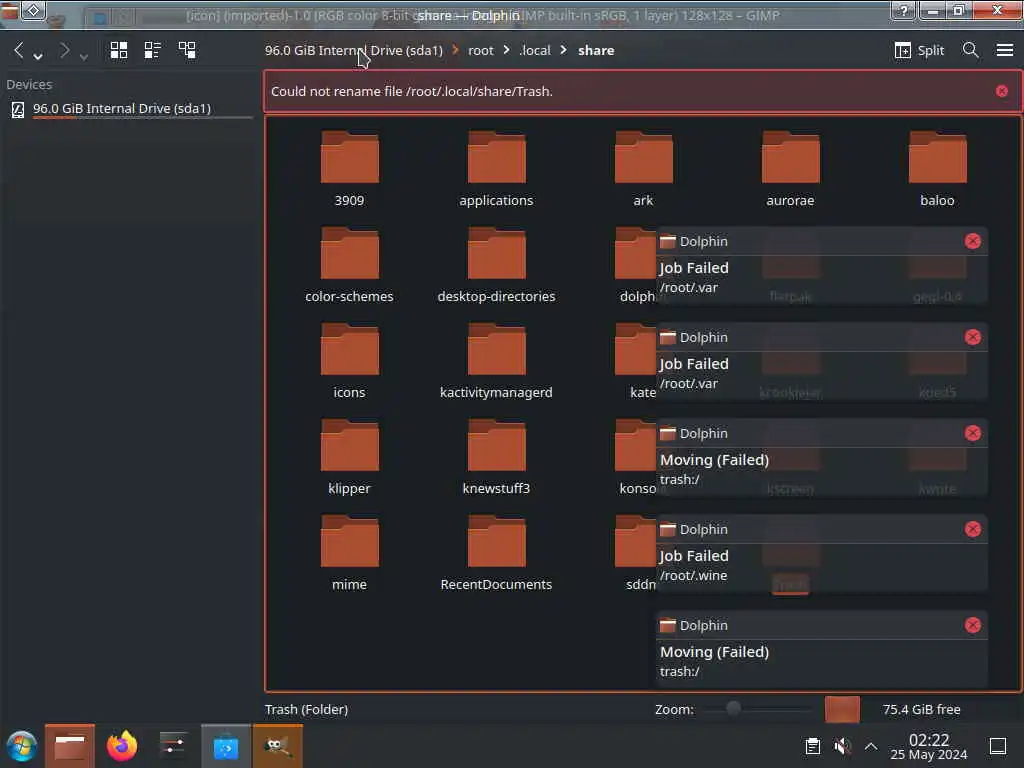Image resolution: width=1024 pixels, height=768 pixels.
Task: Click the share breadcrumb
Action: pos(596,50)
